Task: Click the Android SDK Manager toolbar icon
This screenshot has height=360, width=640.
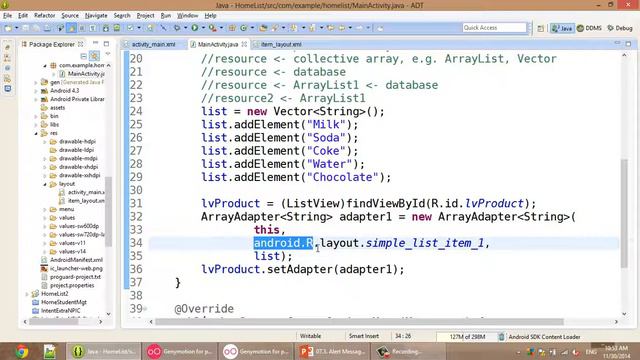Action: (x=106, y=28)
